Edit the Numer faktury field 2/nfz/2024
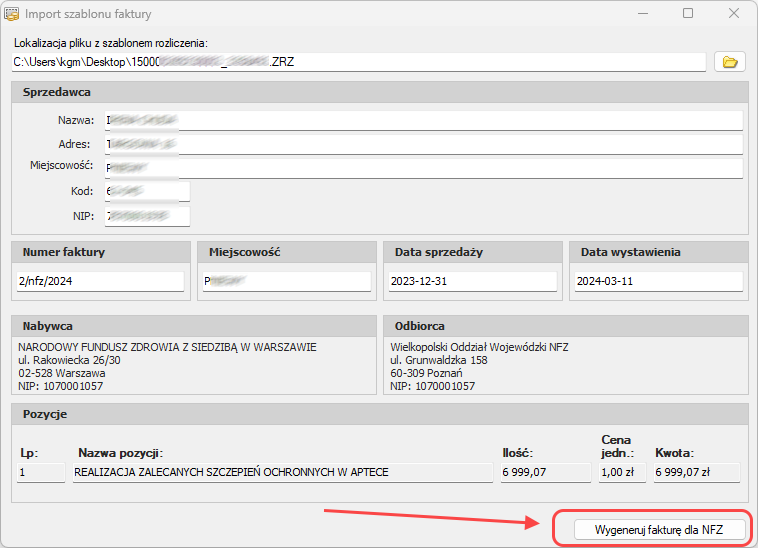 (x=100, y=281)
